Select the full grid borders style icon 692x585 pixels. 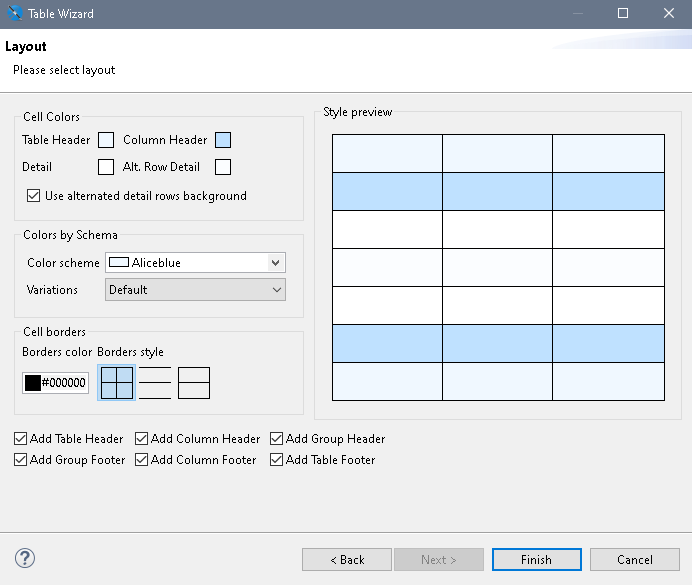click(x=116, y=383)
